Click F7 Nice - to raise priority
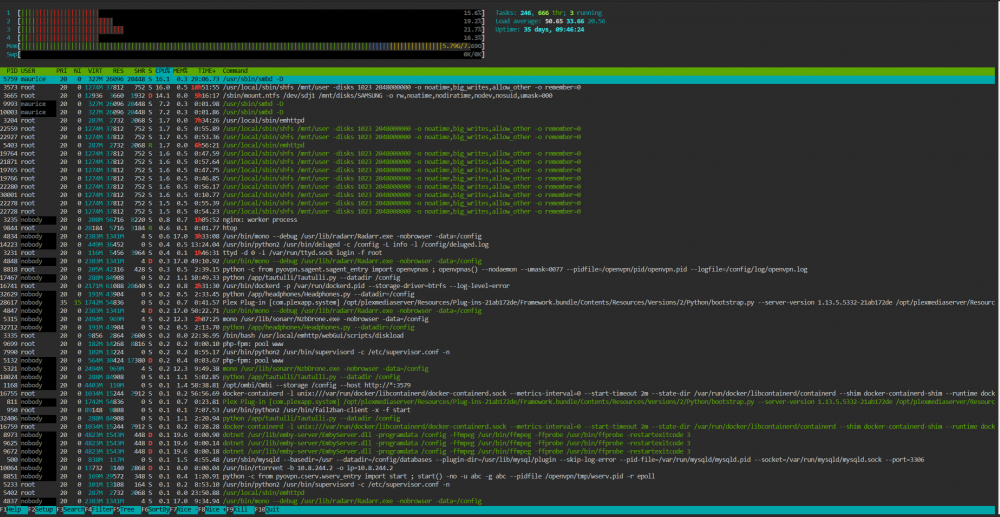Viewport: 1000px width, 517px height. (182, 509)
